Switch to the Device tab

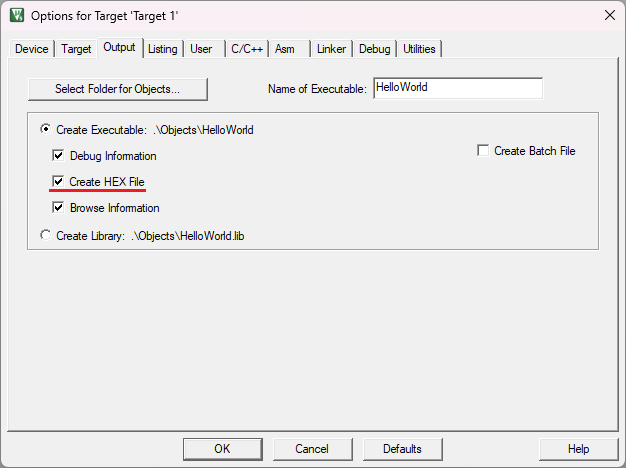tap(32, 49)
